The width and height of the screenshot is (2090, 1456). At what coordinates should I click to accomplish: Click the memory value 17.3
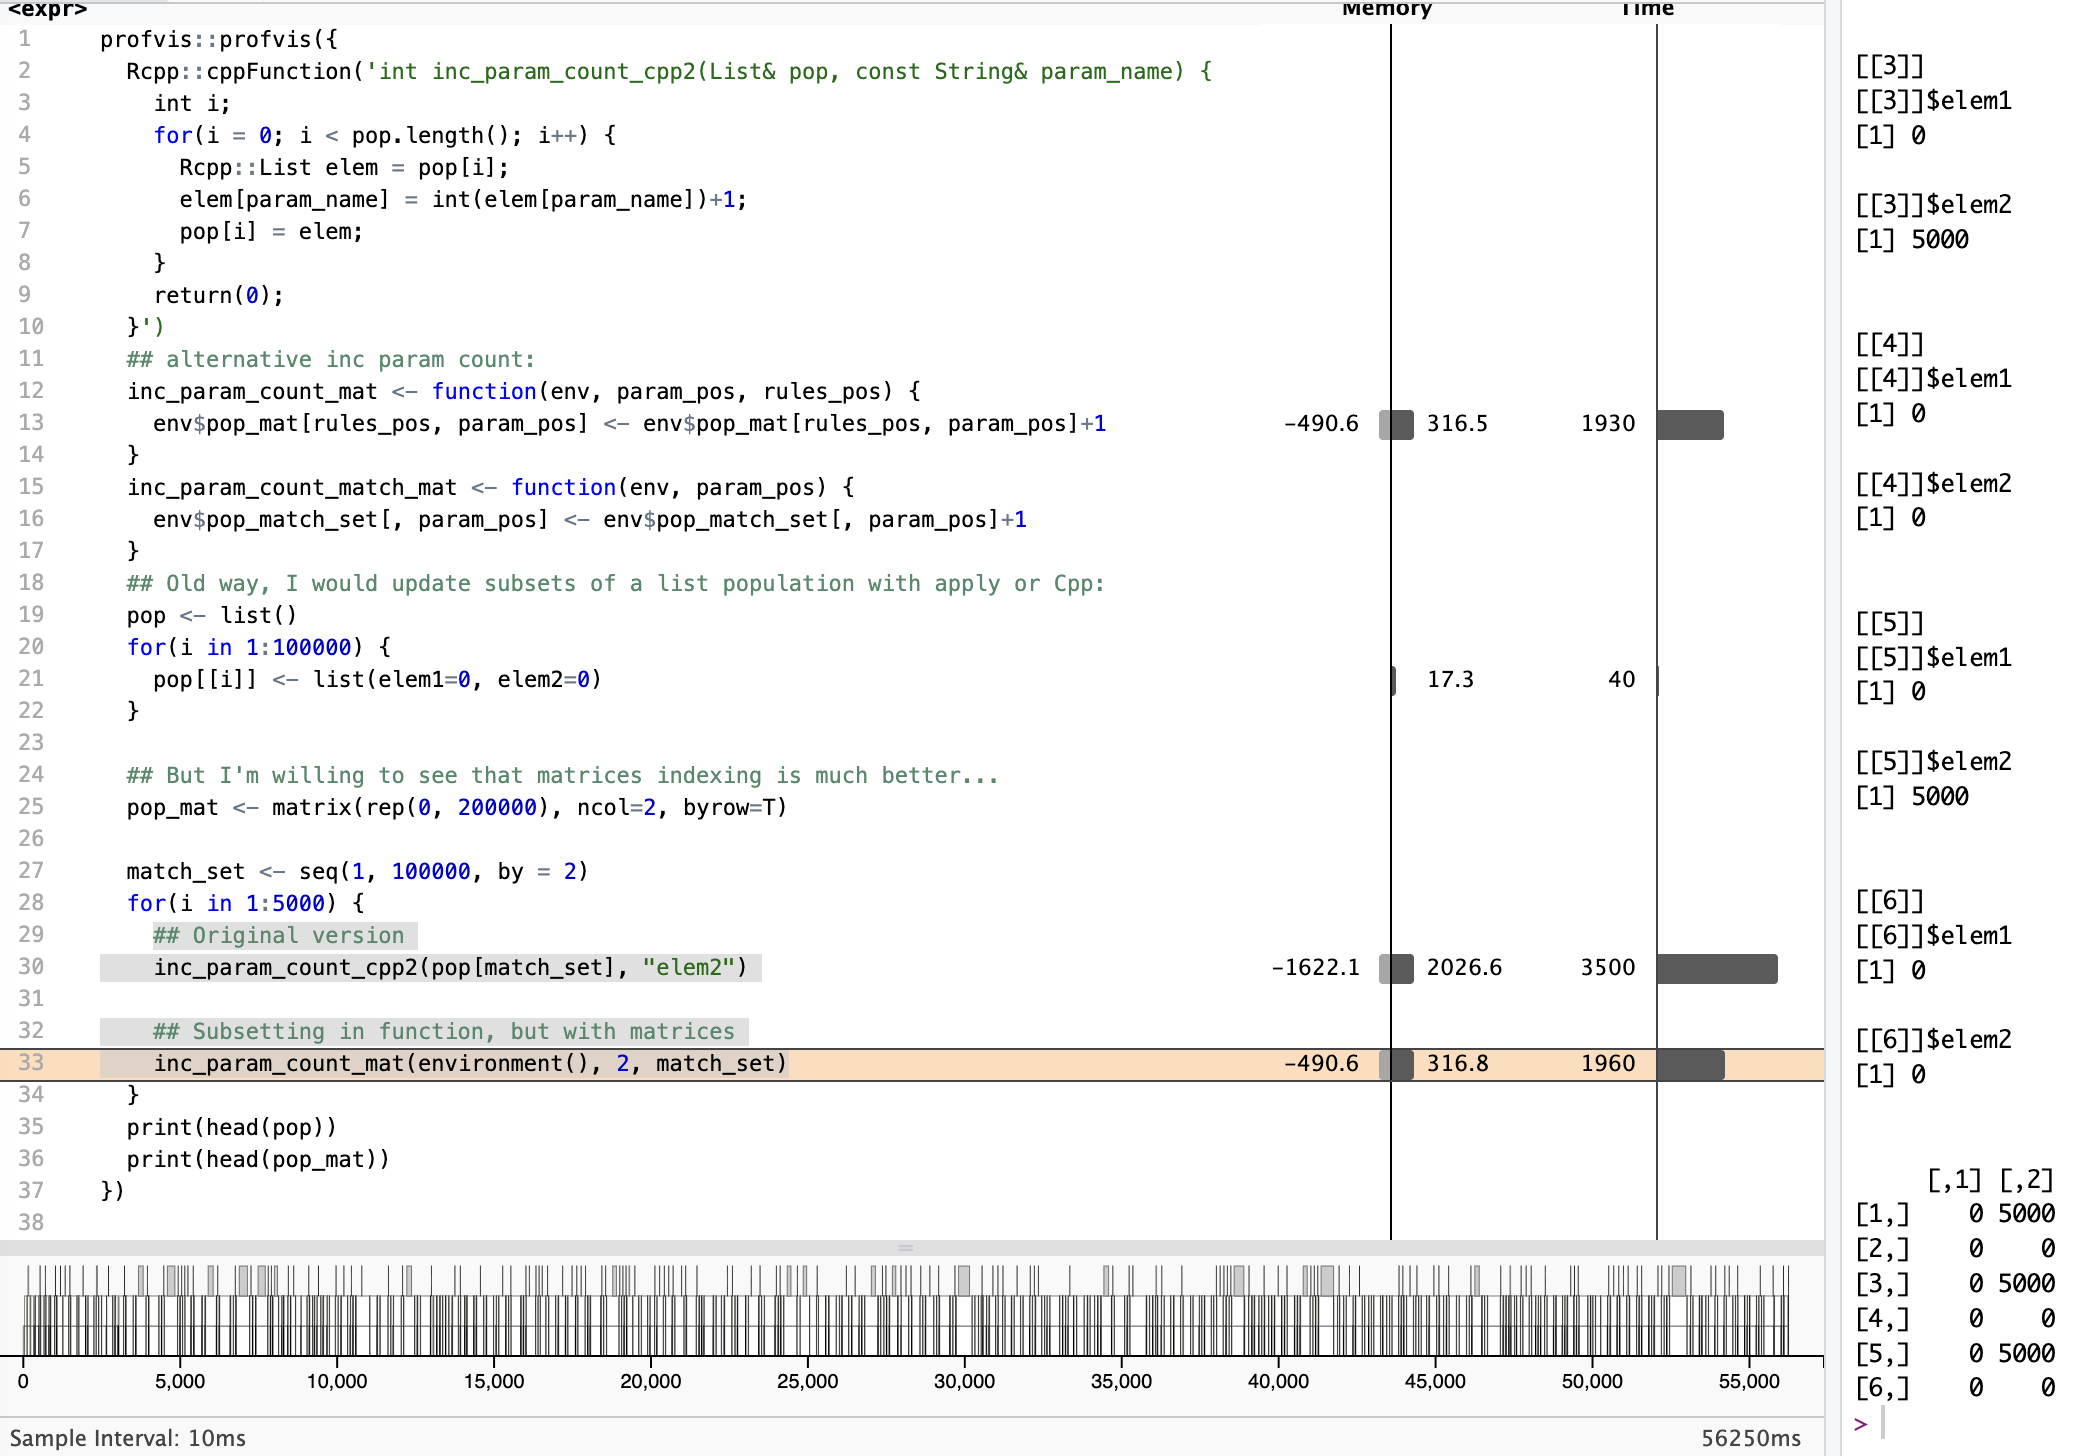(x=1450, y=680)
